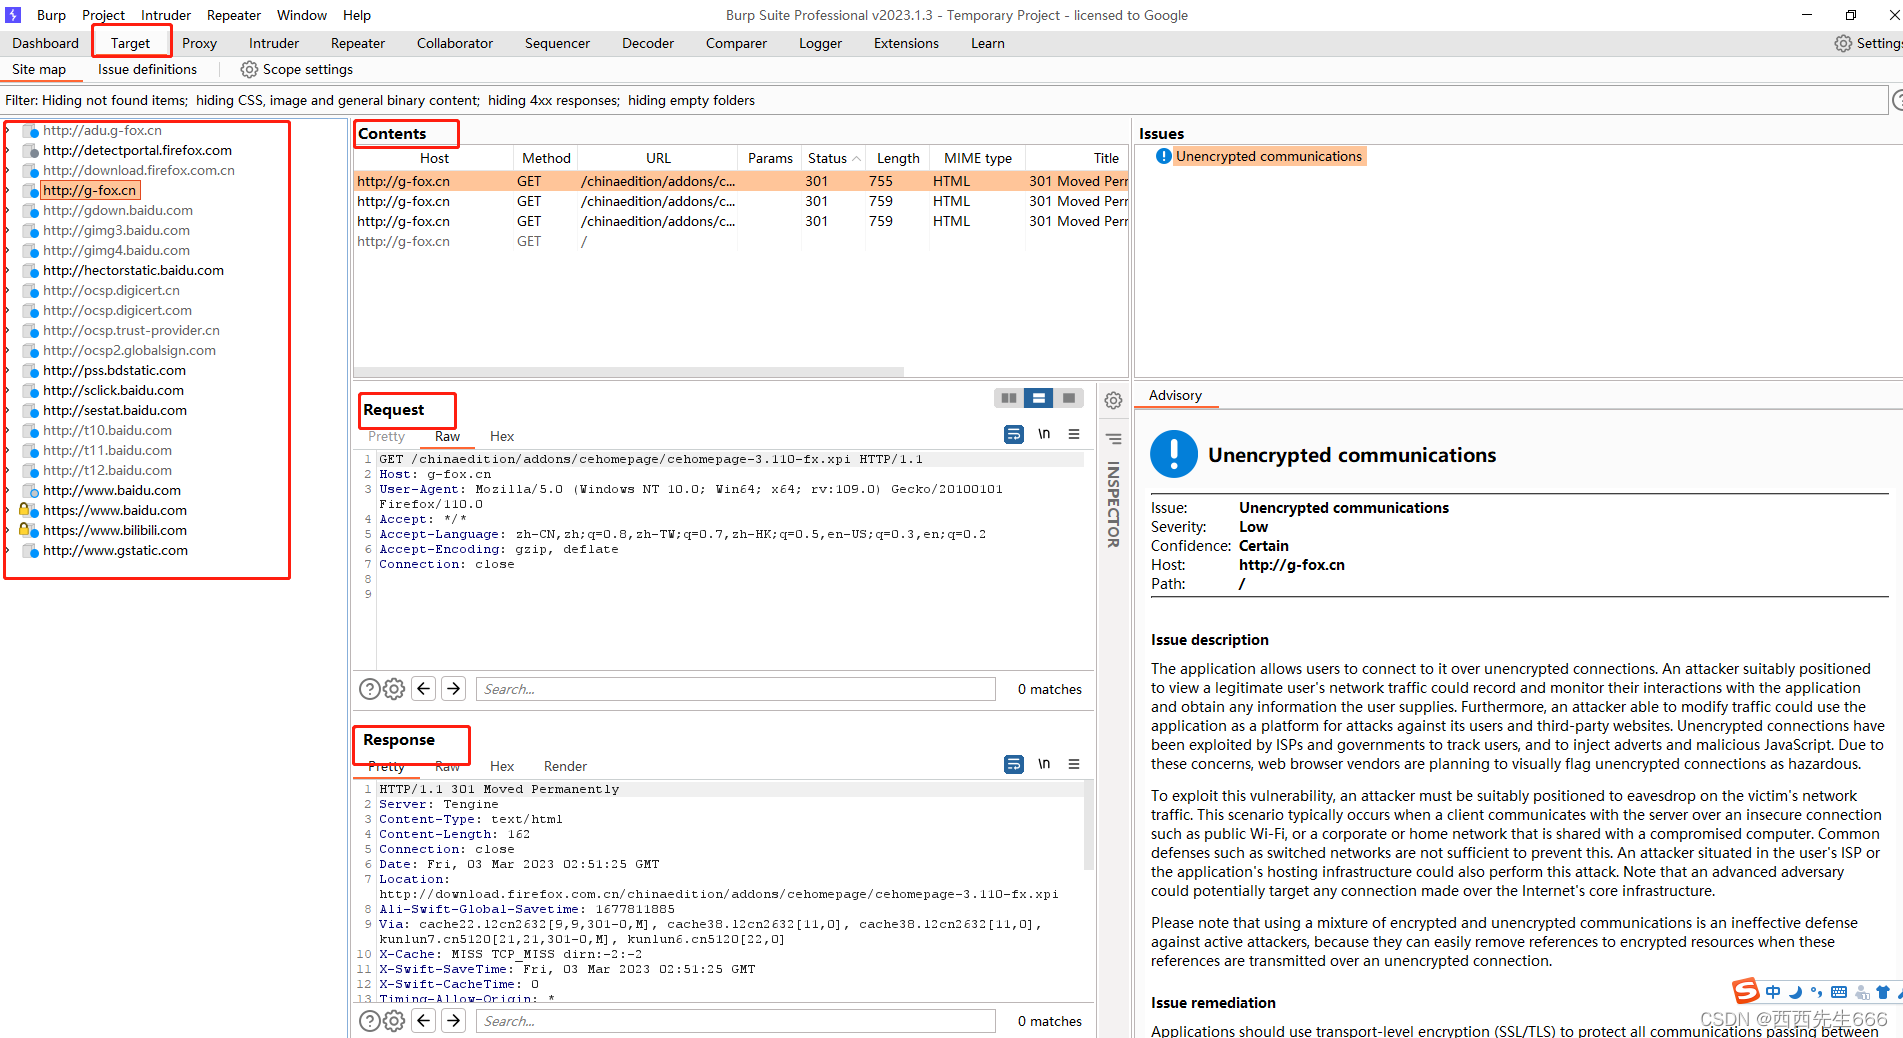This screenshot has width=1903, height=1038.
Task: Select the http://g-fox.cn root path row
Action: (x=741, y=241)
